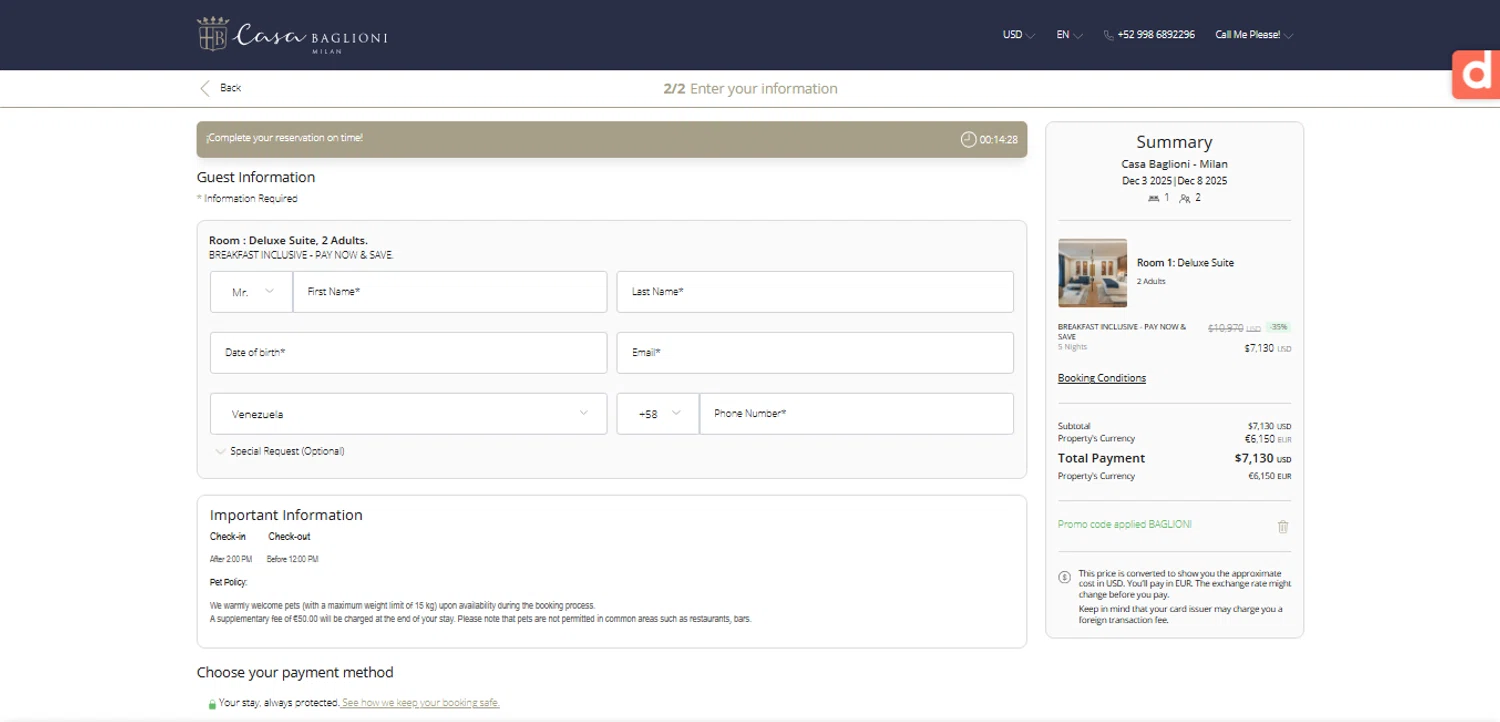Remove promo code with the trash icon
This screenshot has width=1500, height=722.
click(x=1283, y=526)
